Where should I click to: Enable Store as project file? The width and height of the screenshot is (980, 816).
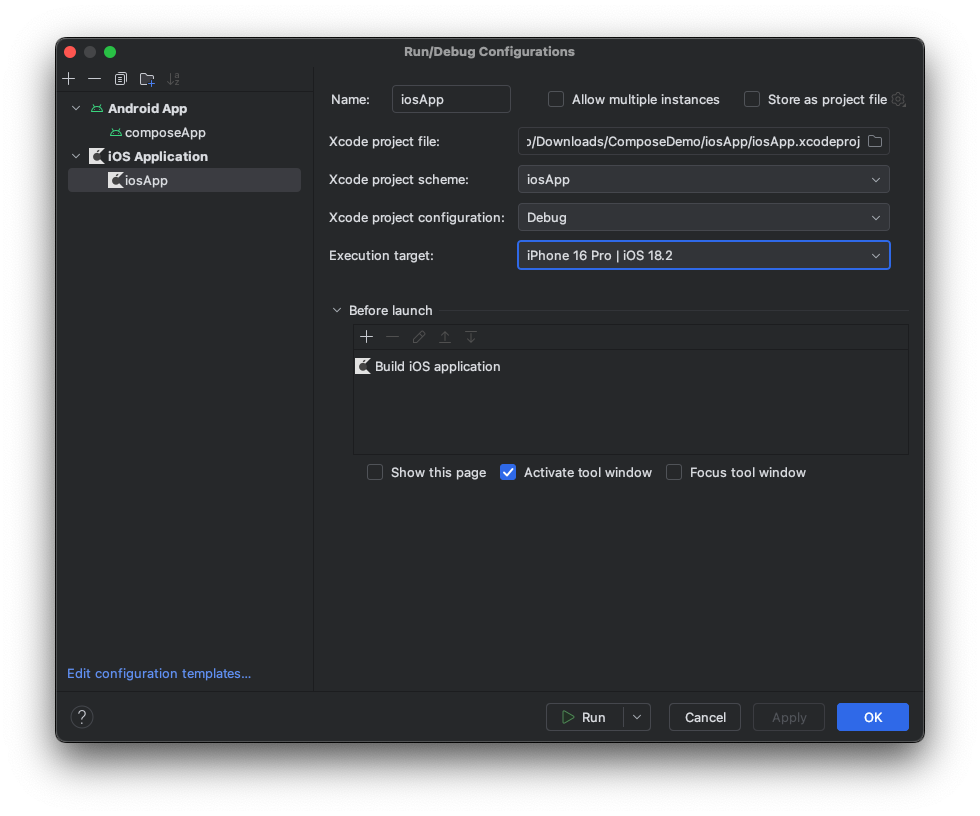[752, 99]
